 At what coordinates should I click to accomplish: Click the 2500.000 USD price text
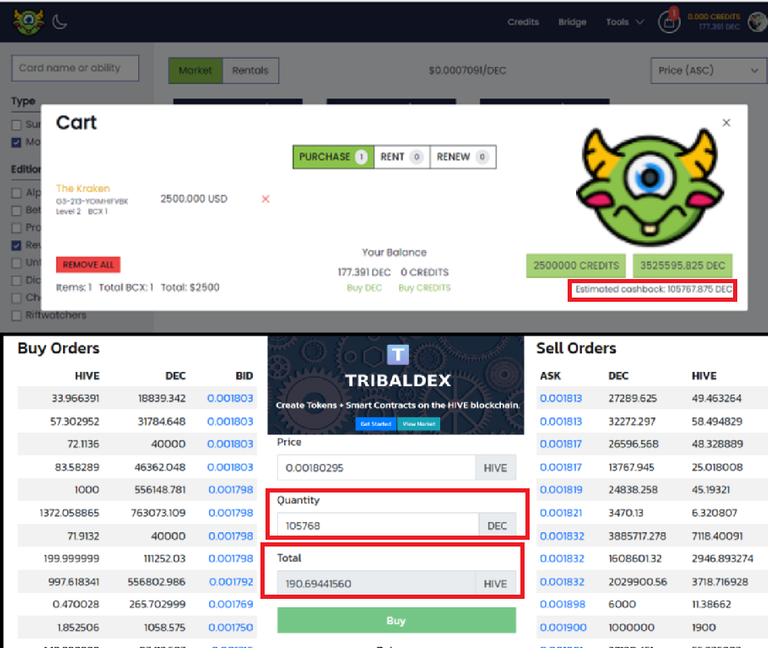pos(194,199)
